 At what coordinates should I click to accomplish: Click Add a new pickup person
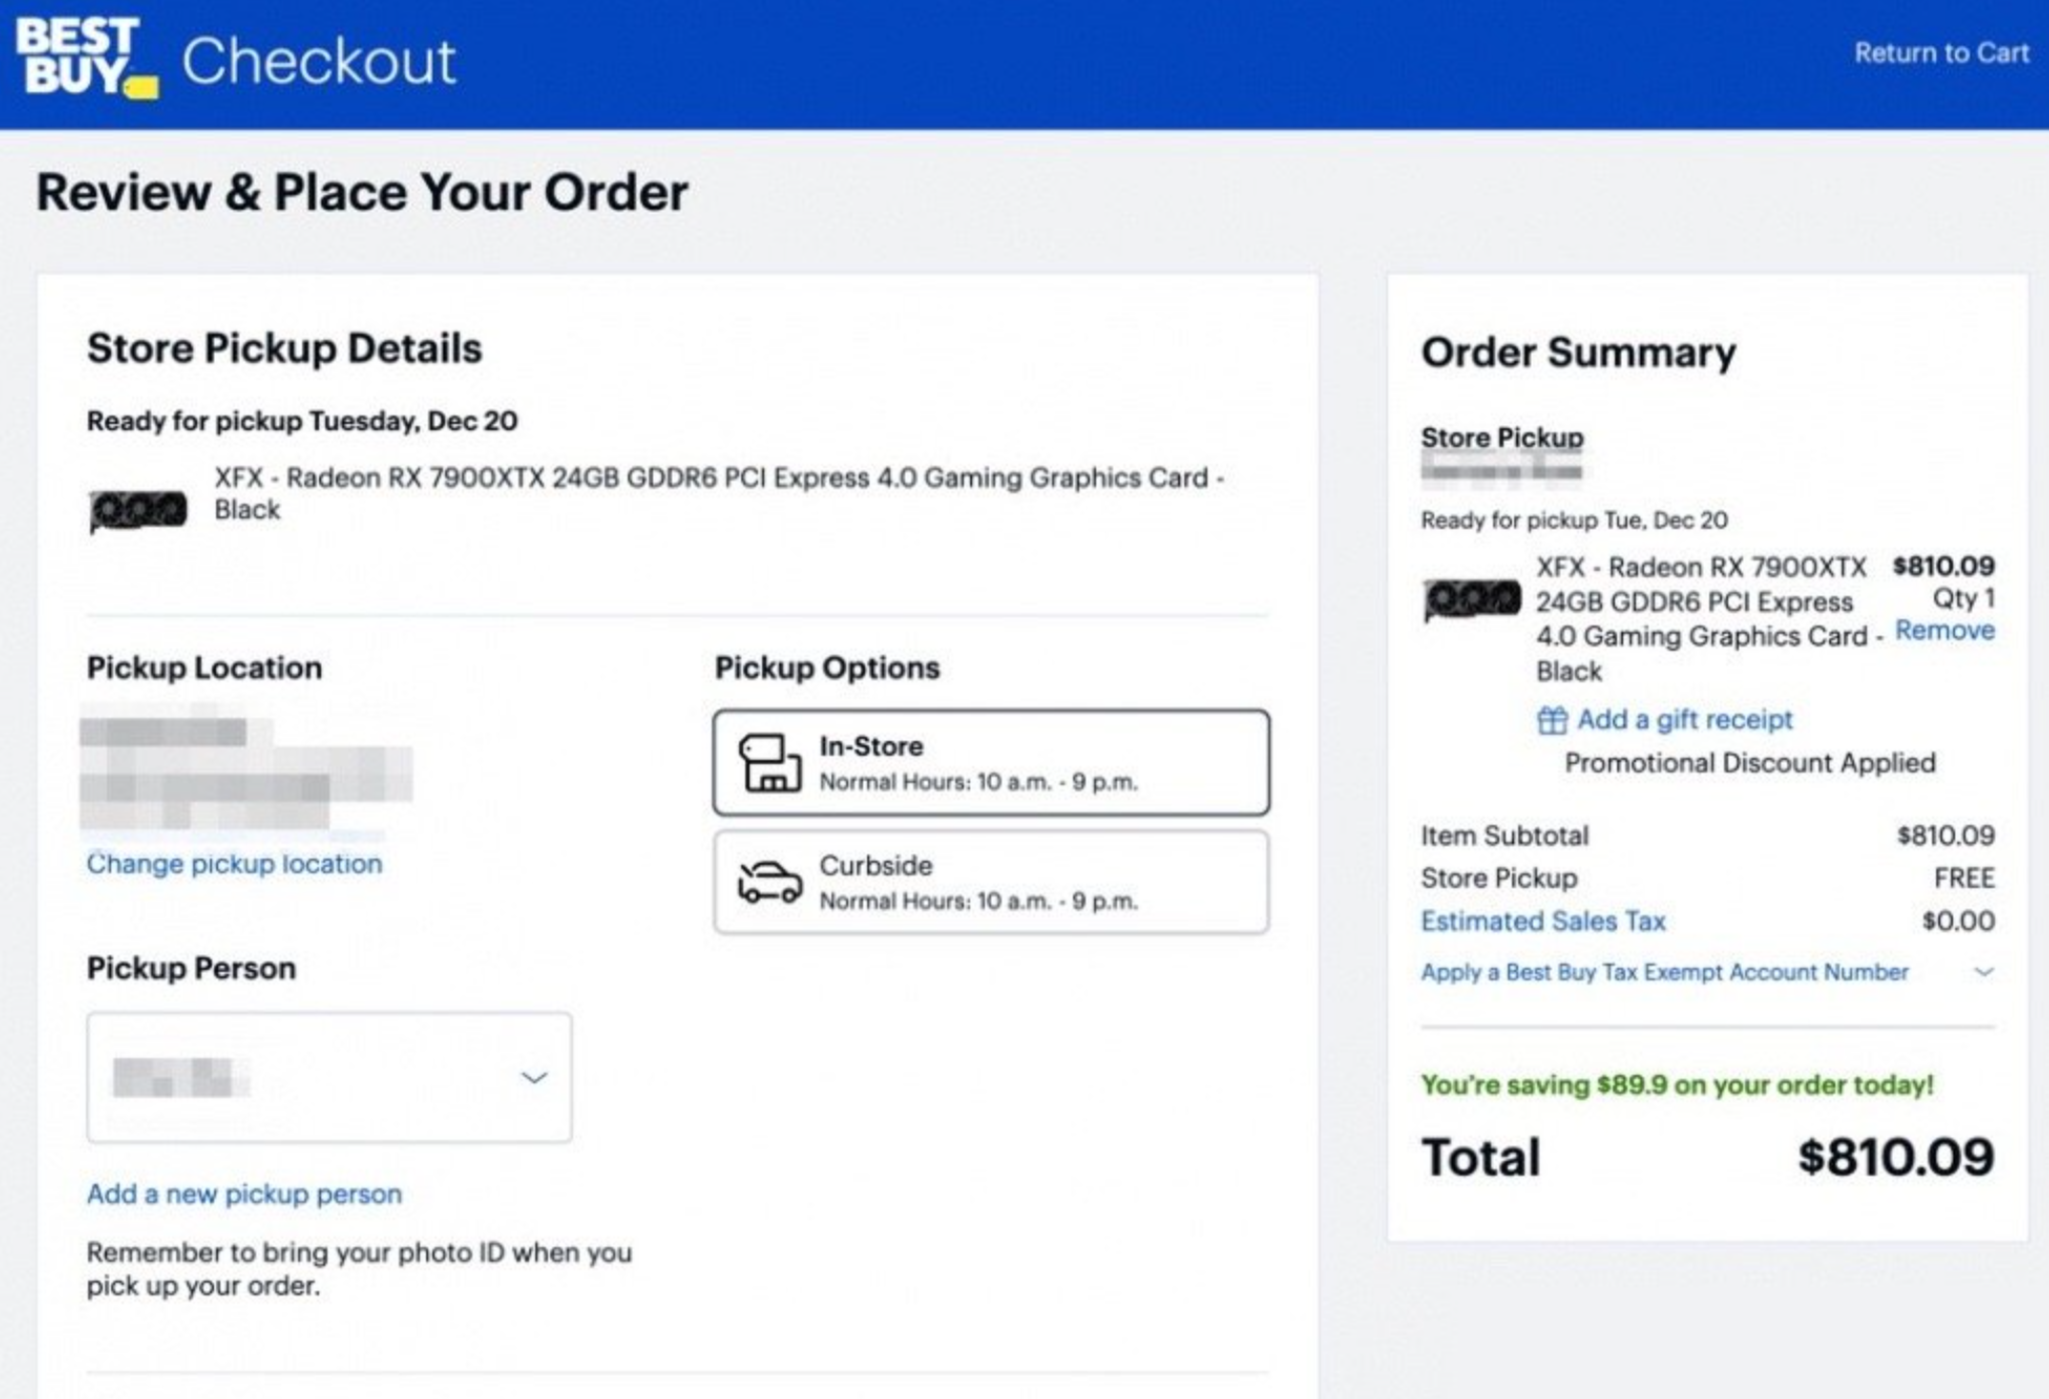[244, 1193]
